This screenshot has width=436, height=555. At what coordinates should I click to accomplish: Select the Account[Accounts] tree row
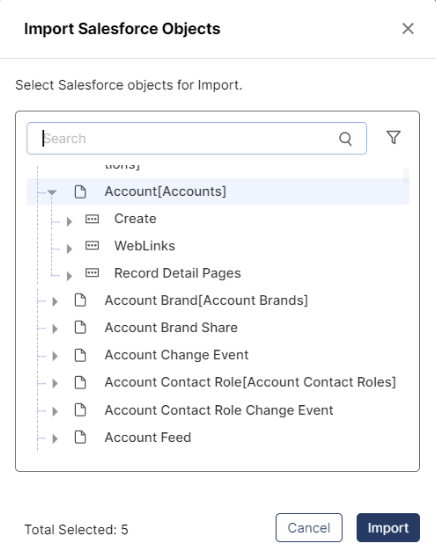click(218, 191)
